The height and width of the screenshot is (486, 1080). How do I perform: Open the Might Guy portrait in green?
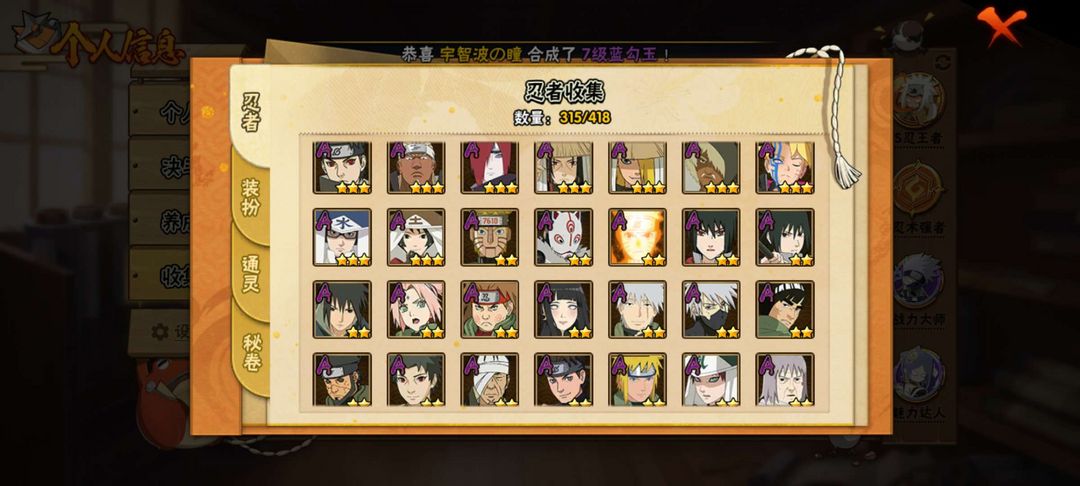(x=785, y=310)
